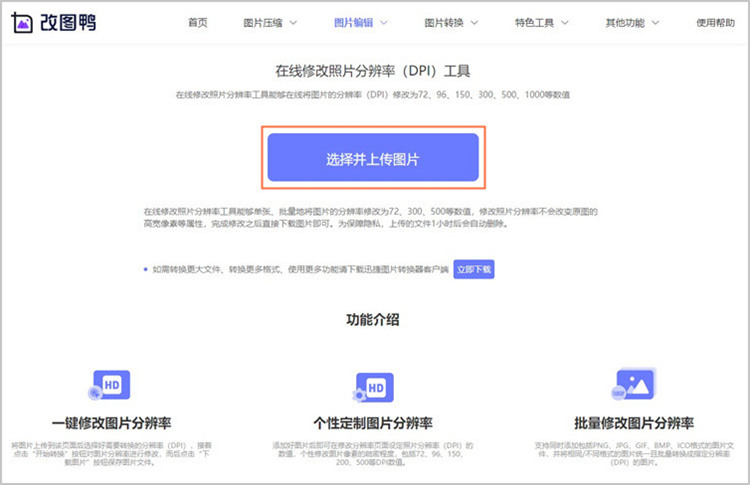Click the 改图鸭 logo icon
This screenshot has height=485, width=750.
(x=24, y=22)
